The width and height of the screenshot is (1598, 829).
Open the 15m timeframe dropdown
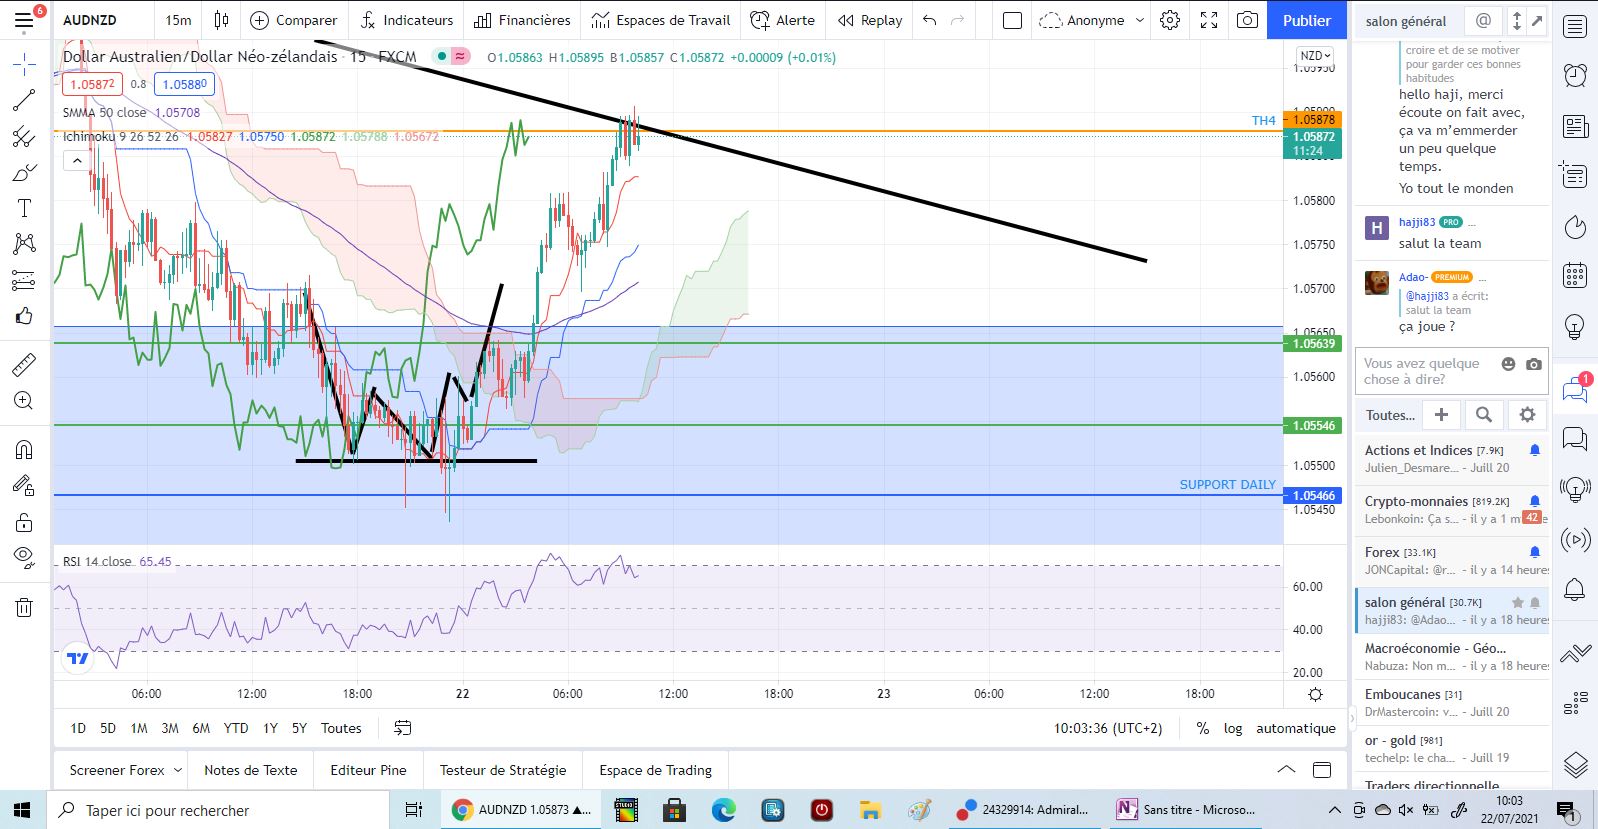(178, 20)
